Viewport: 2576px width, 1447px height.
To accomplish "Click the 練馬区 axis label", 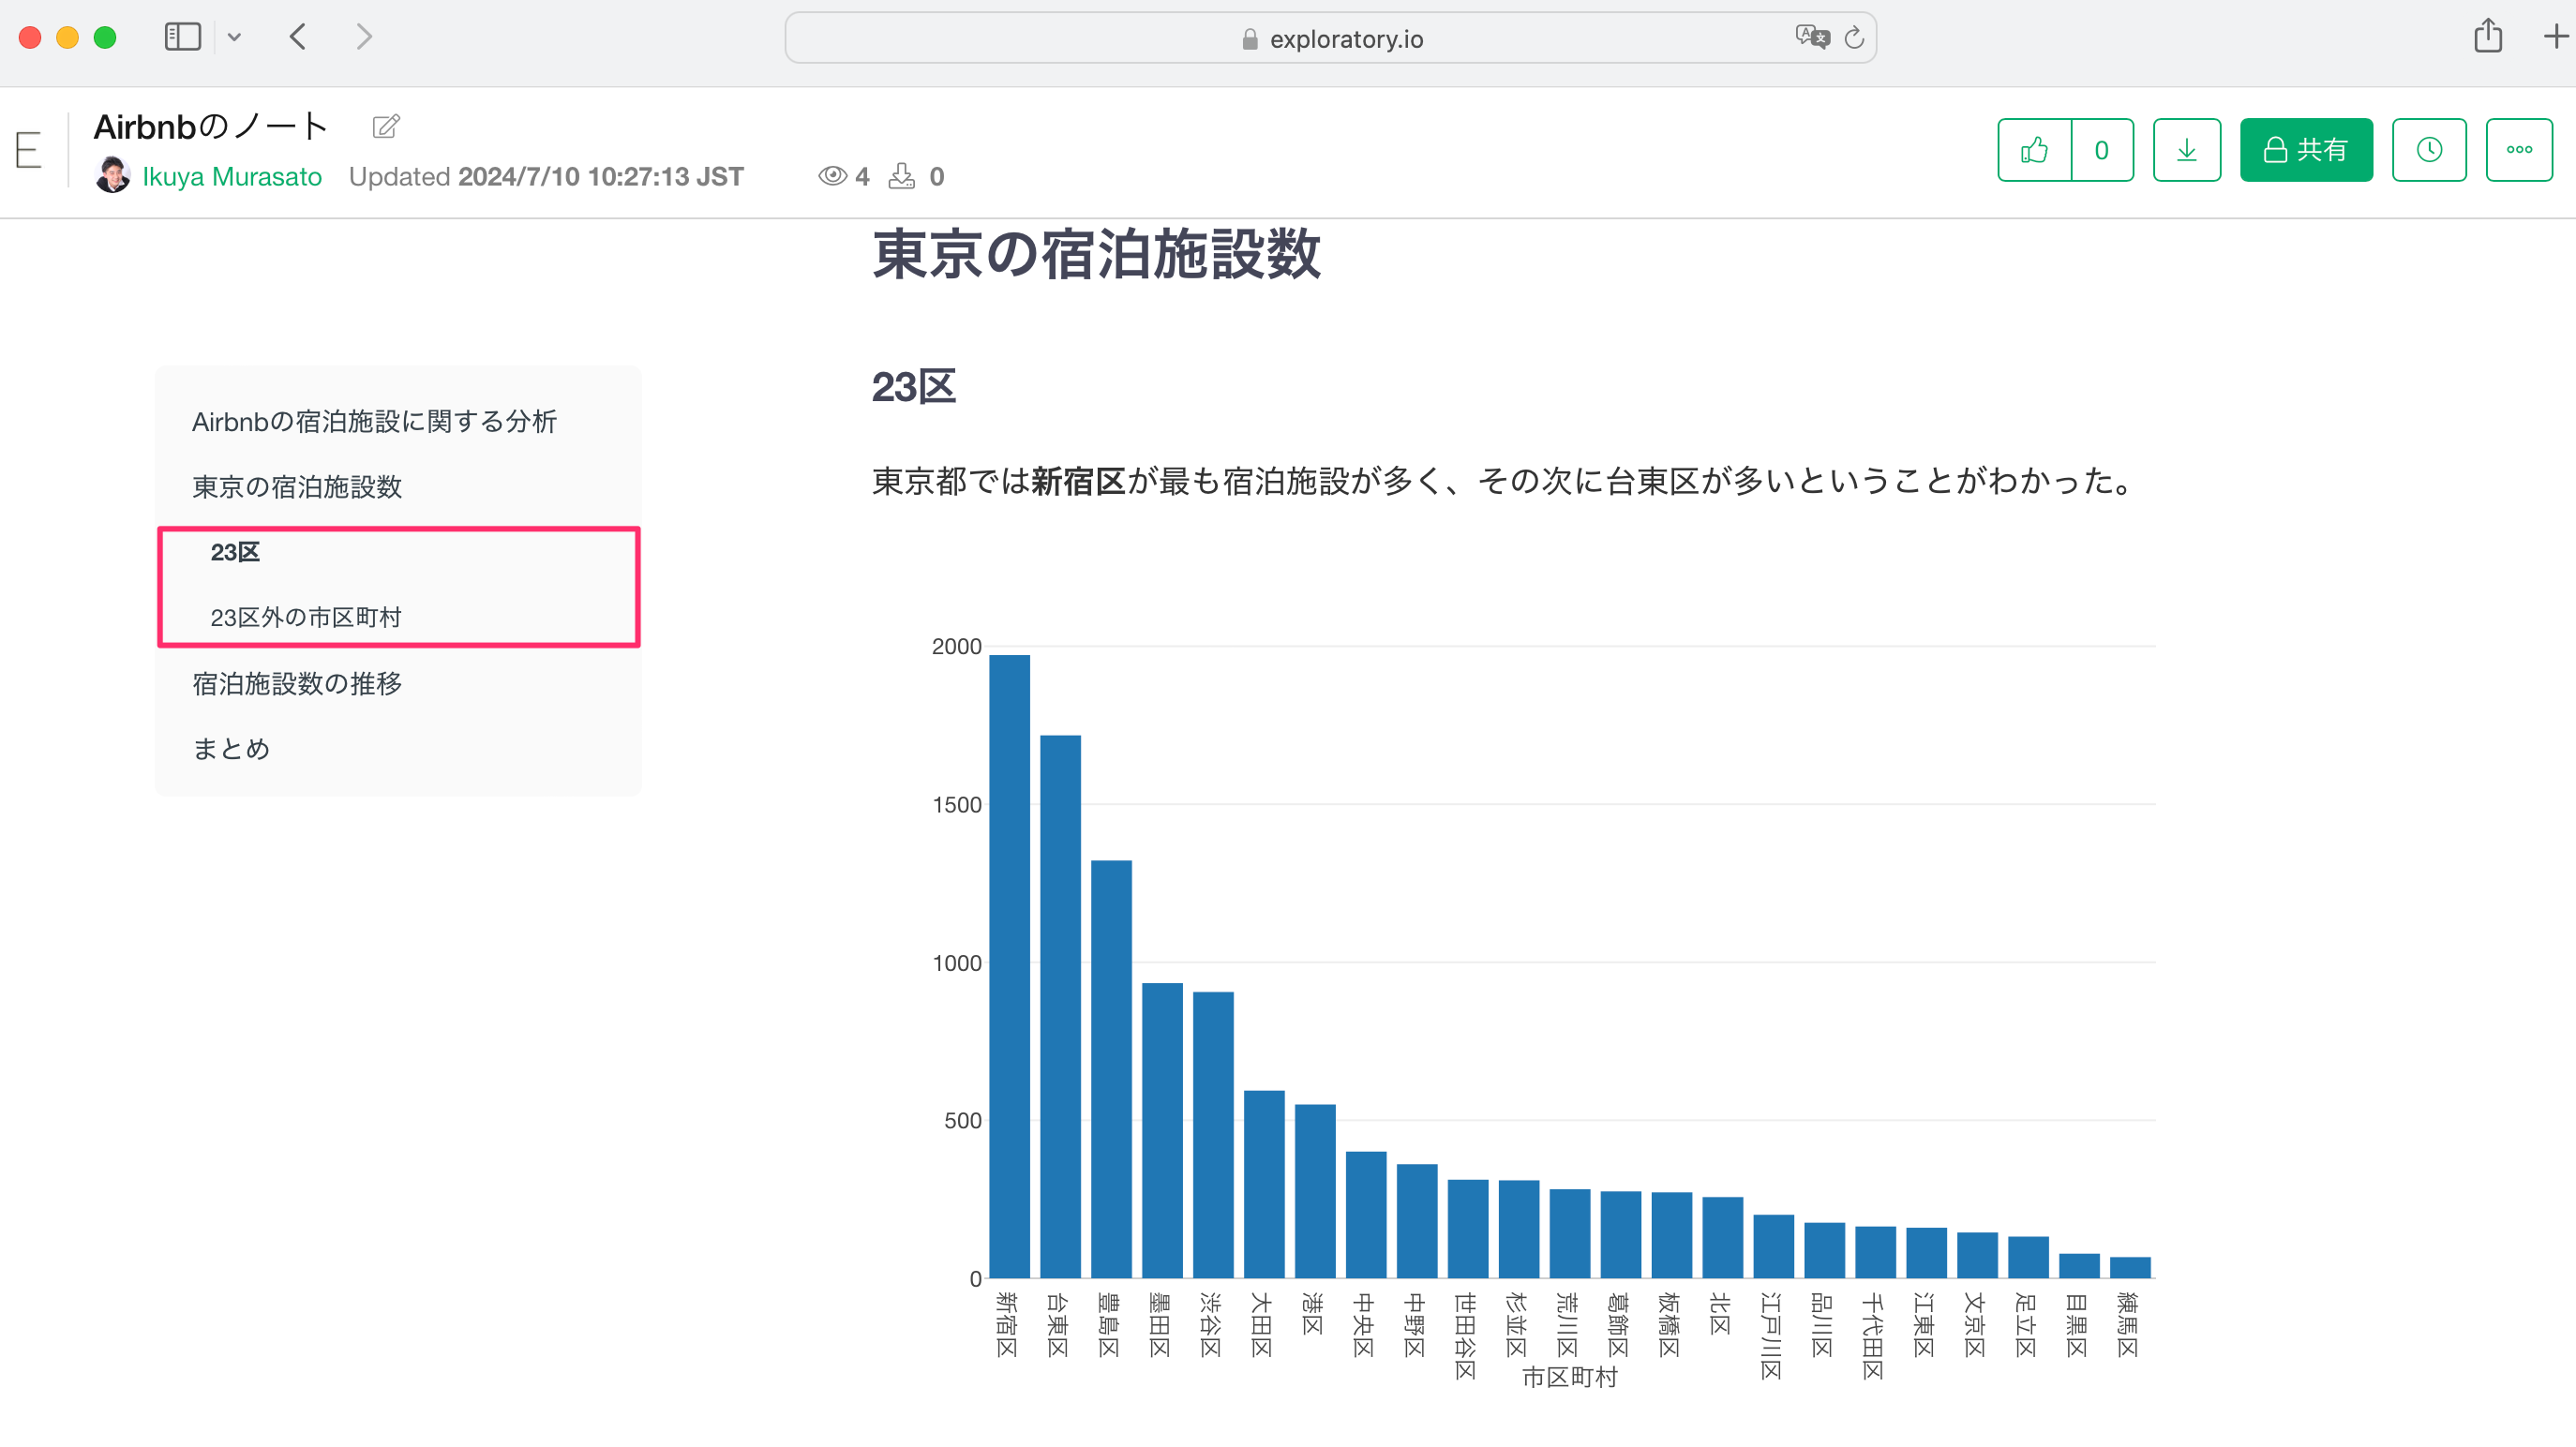I will (2128, 1325).
